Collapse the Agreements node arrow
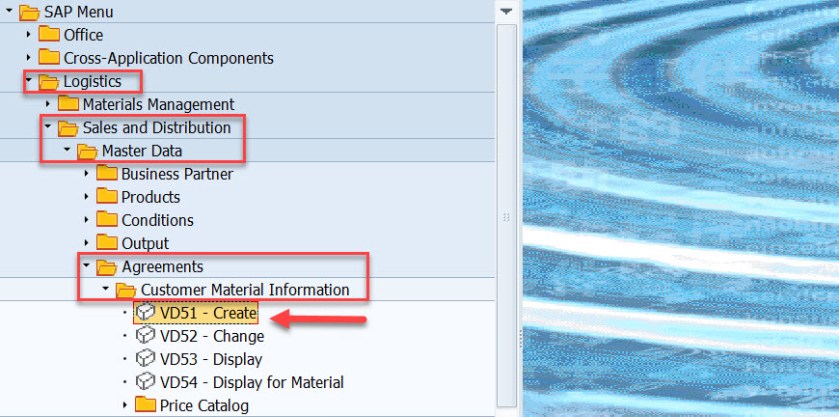 point(86,266)
